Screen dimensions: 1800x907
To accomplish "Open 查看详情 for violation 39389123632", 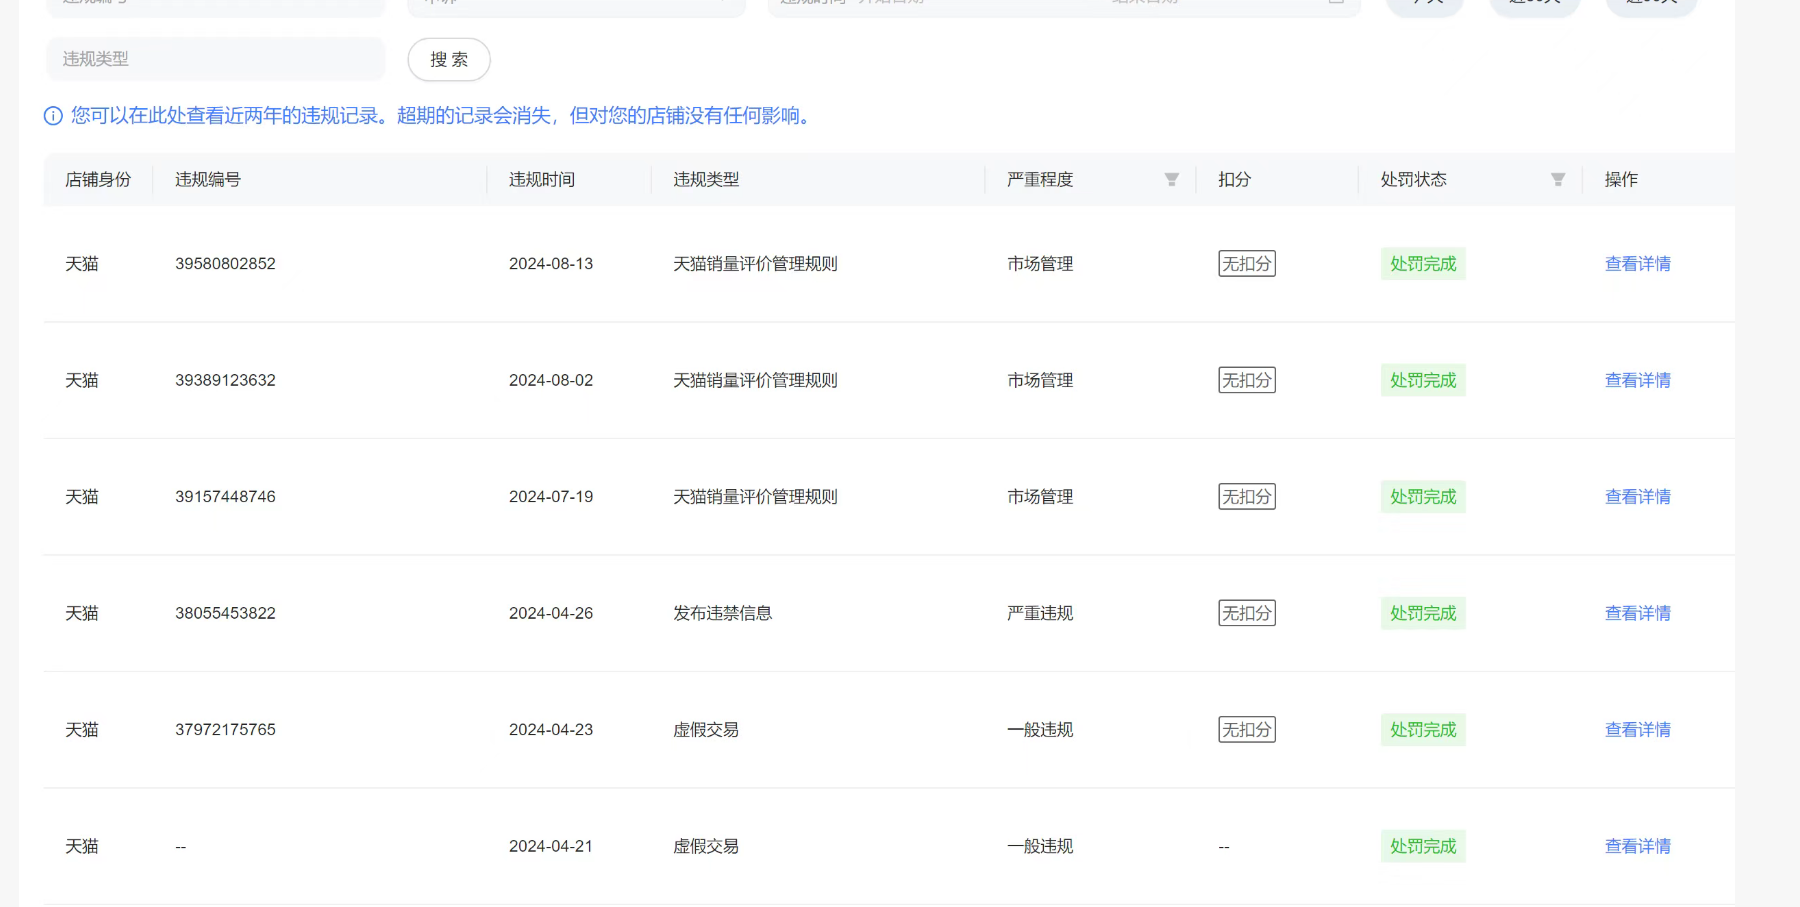I will tap(1637, 380).
